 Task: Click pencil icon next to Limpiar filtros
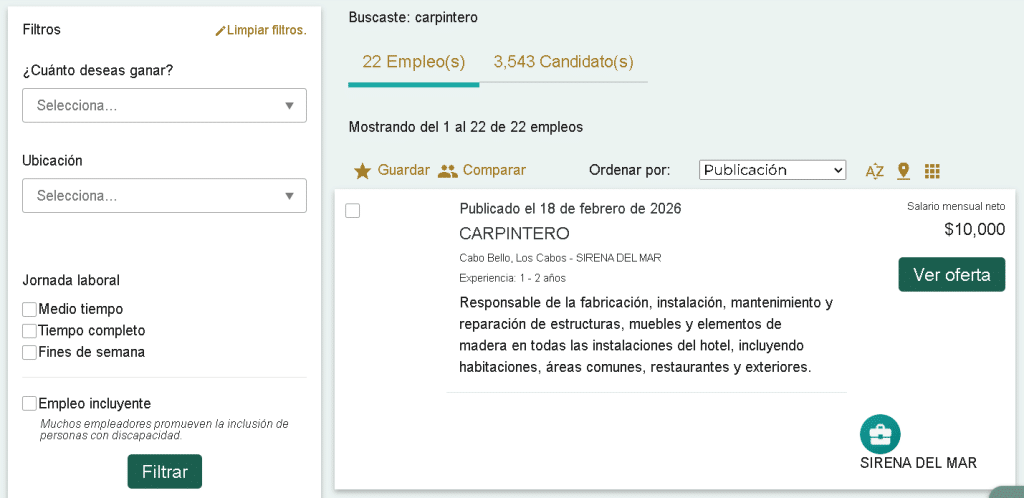[x=220, y=31]
